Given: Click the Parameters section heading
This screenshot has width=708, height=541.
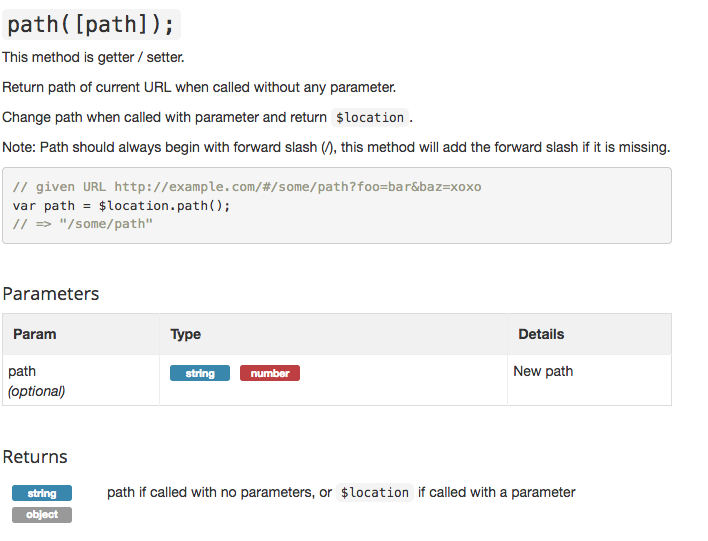Looking at the screenshot, I should [x=51, y=294].
